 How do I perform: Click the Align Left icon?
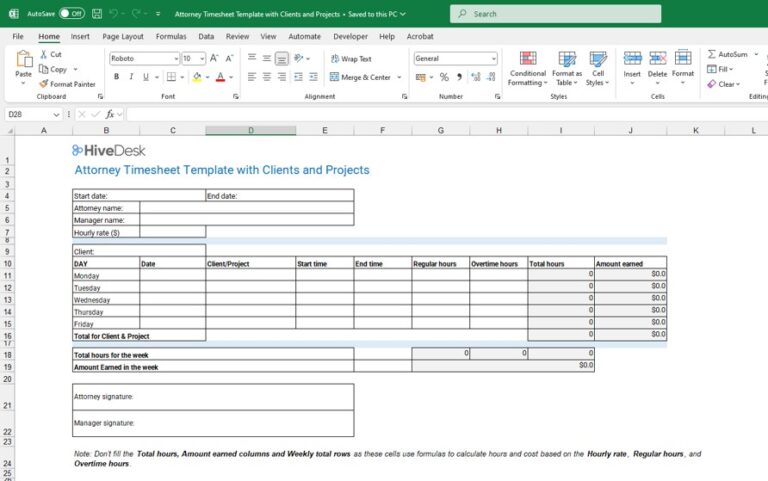[252, 77]
